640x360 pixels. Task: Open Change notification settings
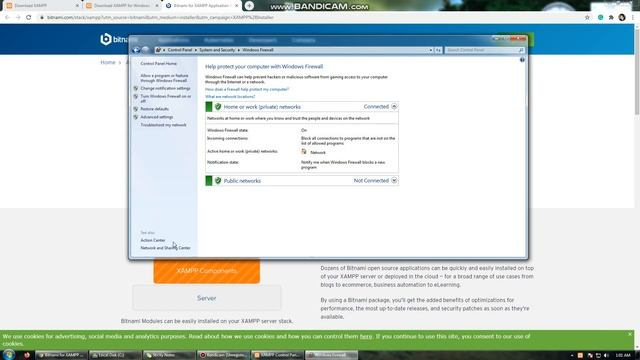(165, 88)
